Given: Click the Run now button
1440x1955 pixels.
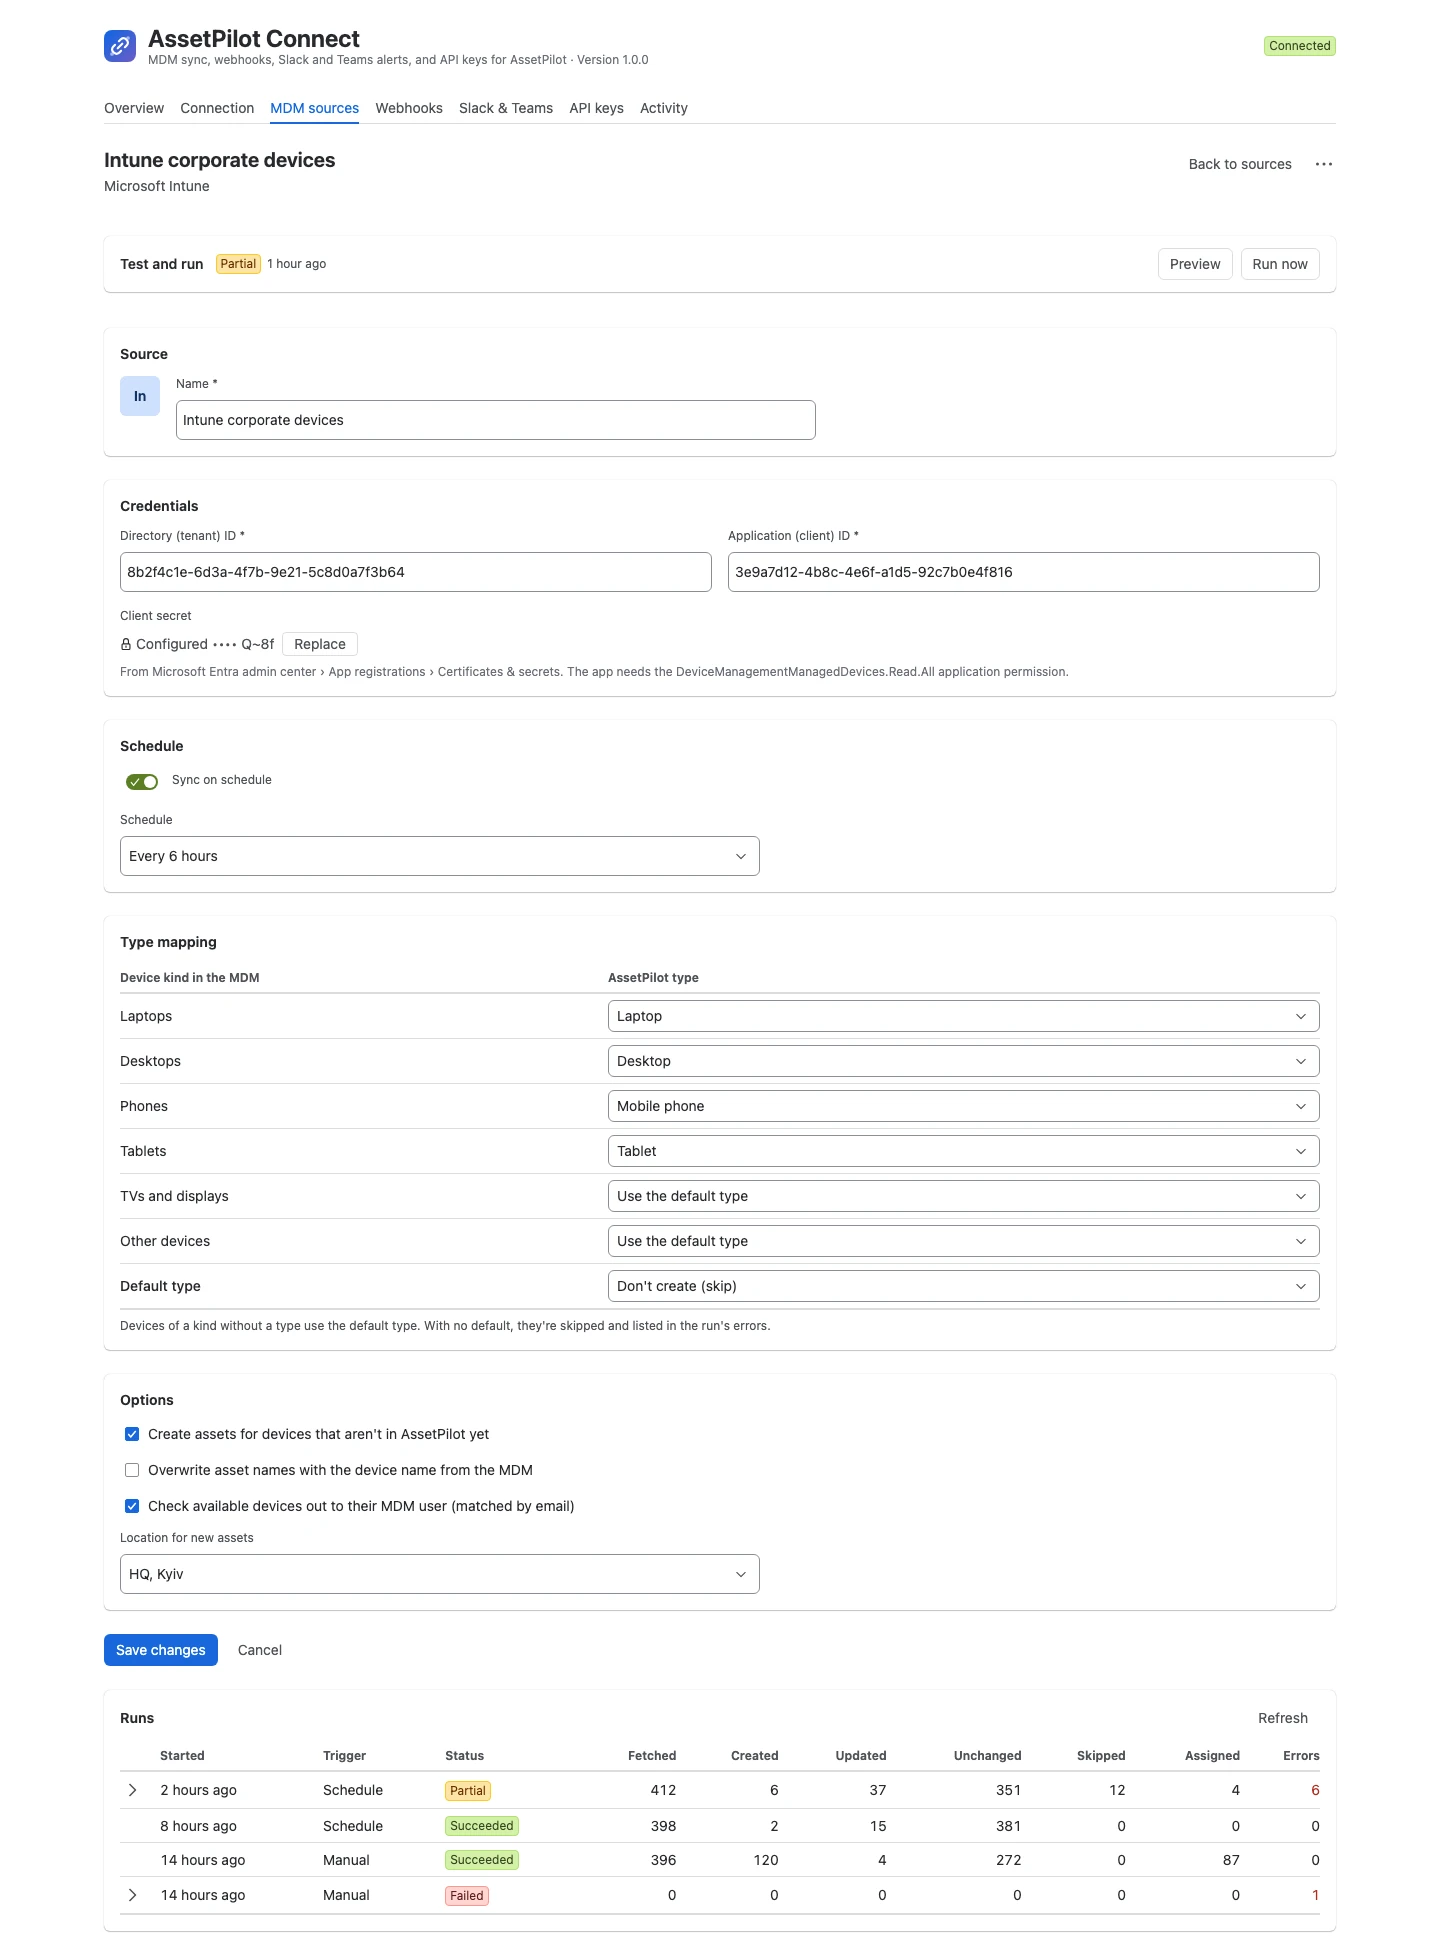Looking at the screenshot, I should pos(1280,264).
